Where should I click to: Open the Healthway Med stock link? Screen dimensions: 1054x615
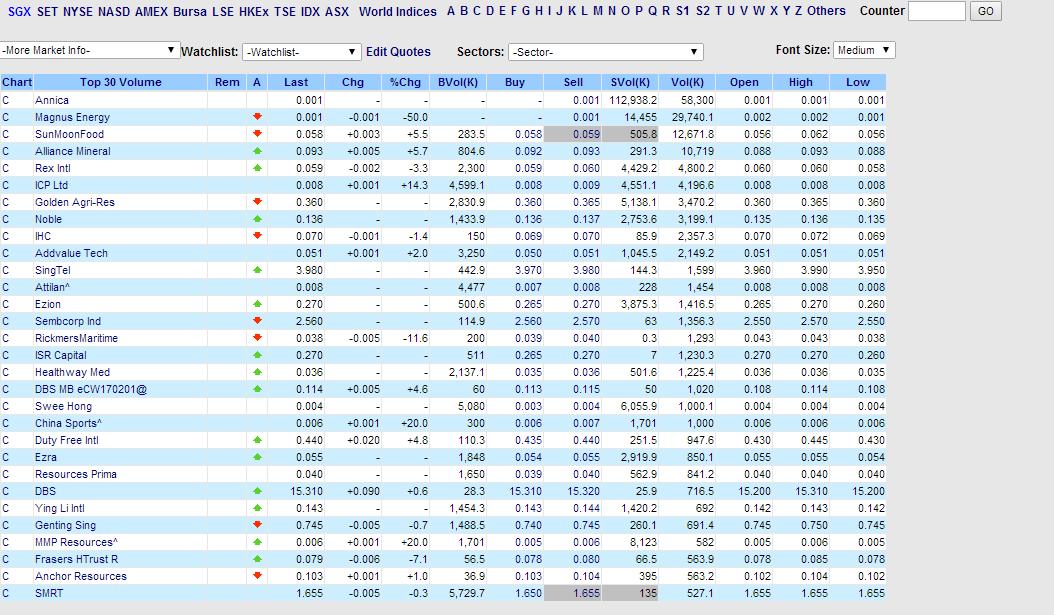(x=72, y=372)
